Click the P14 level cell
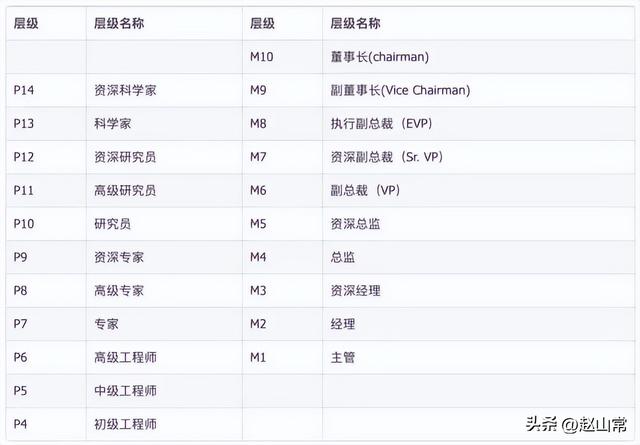 tap(46, 90)
